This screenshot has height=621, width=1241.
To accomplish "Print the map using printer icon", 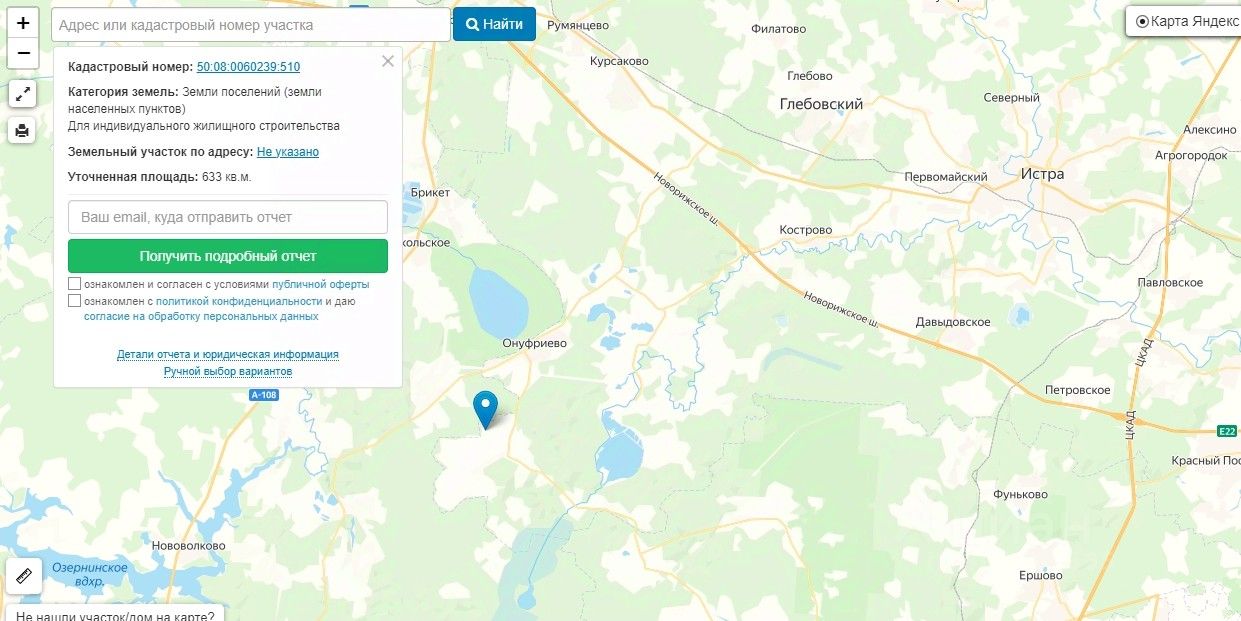I will 22,130.
